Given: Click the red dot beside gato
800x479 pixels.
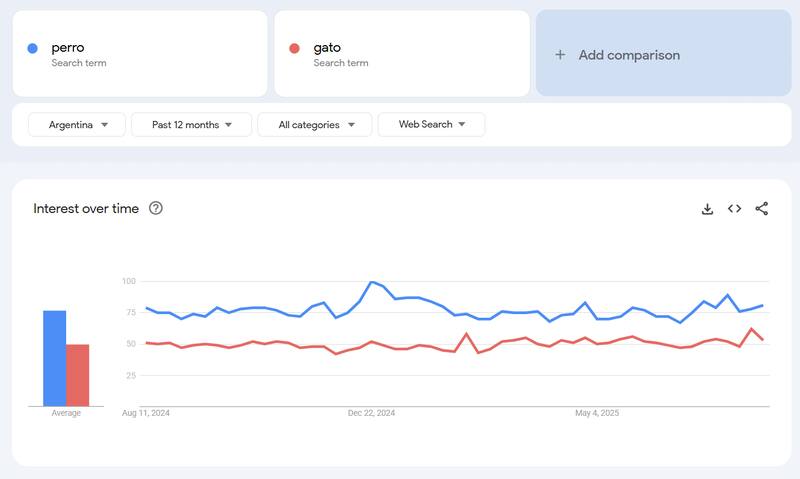Looking at the screenshot, I should pyautogui.click(x=294, y=48).
